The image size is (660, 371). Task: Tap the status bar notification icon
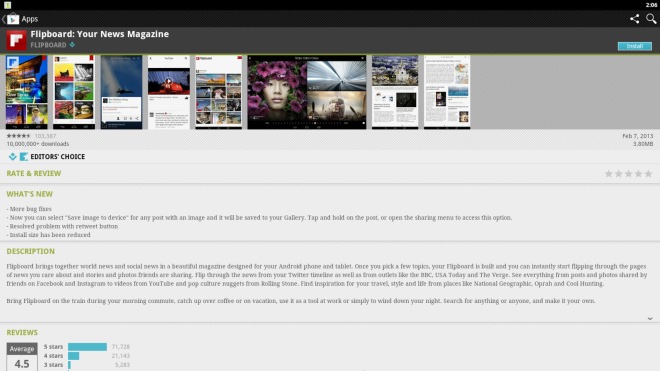pyautogui.click(x=8, y=5)
